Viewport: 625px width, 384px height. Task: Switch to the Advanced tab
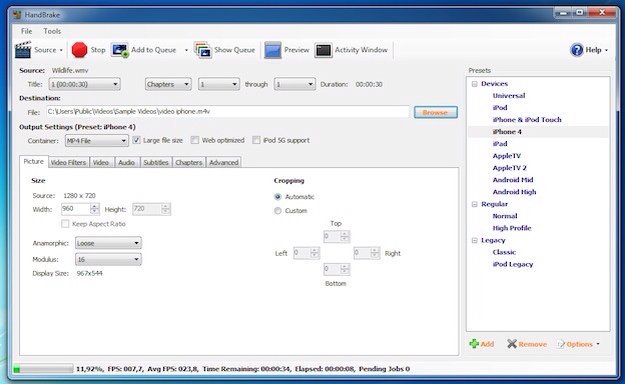(x=224, y=162)
